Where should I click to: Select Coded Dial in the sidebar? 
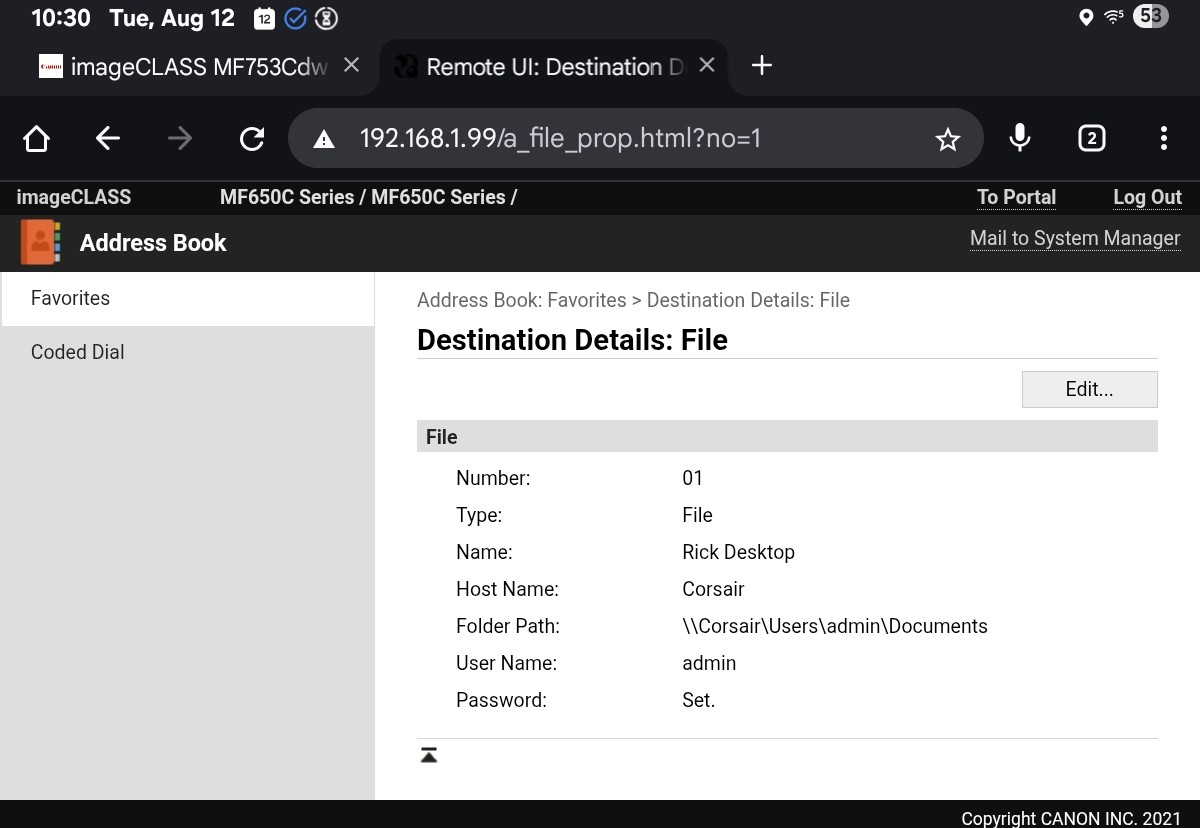coord(78,352)
